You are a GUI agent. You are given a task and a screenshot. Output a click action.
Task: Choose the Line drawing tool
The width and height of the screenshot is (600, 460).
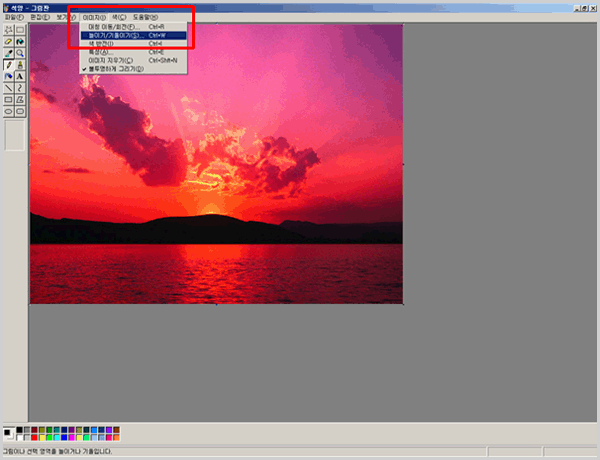coord(9,88)
